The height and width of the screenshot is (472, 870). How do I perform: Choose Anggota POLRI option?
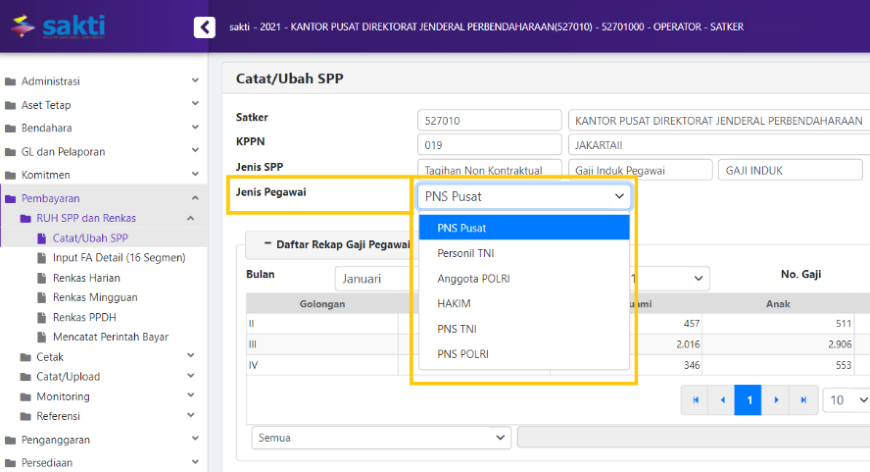[x=473, y=278]
